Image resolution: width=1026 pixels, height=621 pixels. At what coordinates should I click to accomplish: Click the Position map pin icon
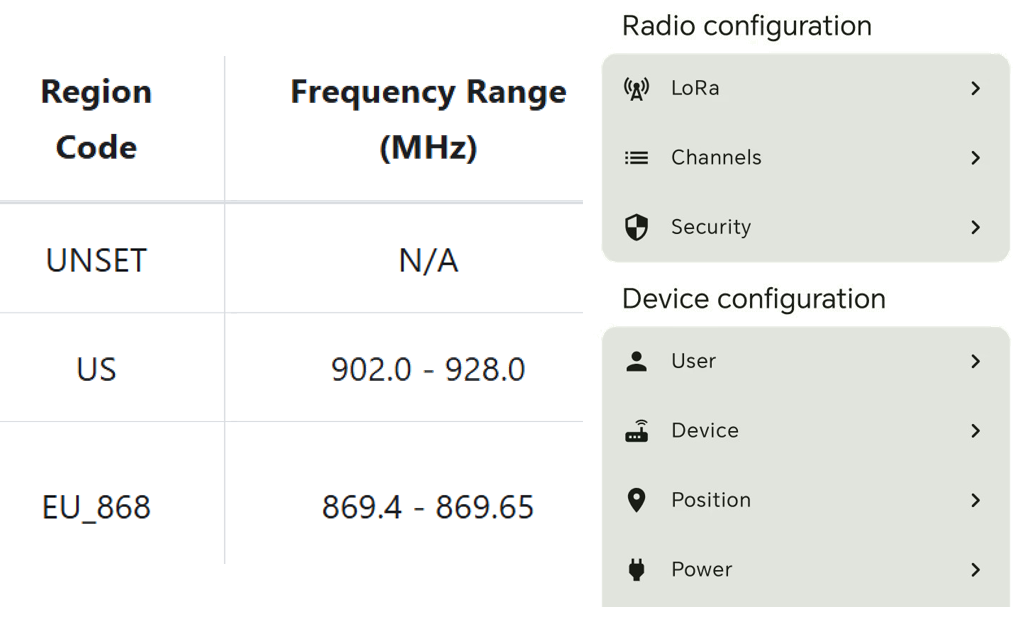636,500
